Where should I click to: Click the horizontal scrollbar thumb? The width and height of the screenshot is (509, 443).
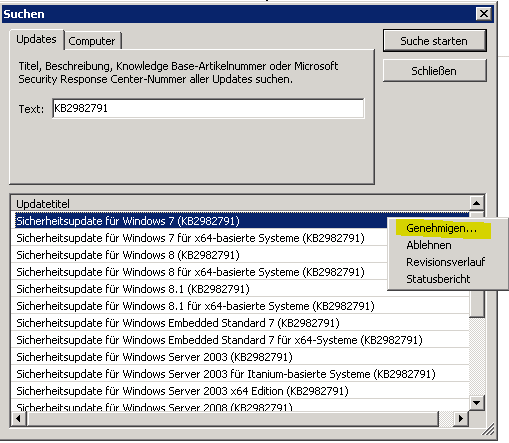click(x=232, y=418)
